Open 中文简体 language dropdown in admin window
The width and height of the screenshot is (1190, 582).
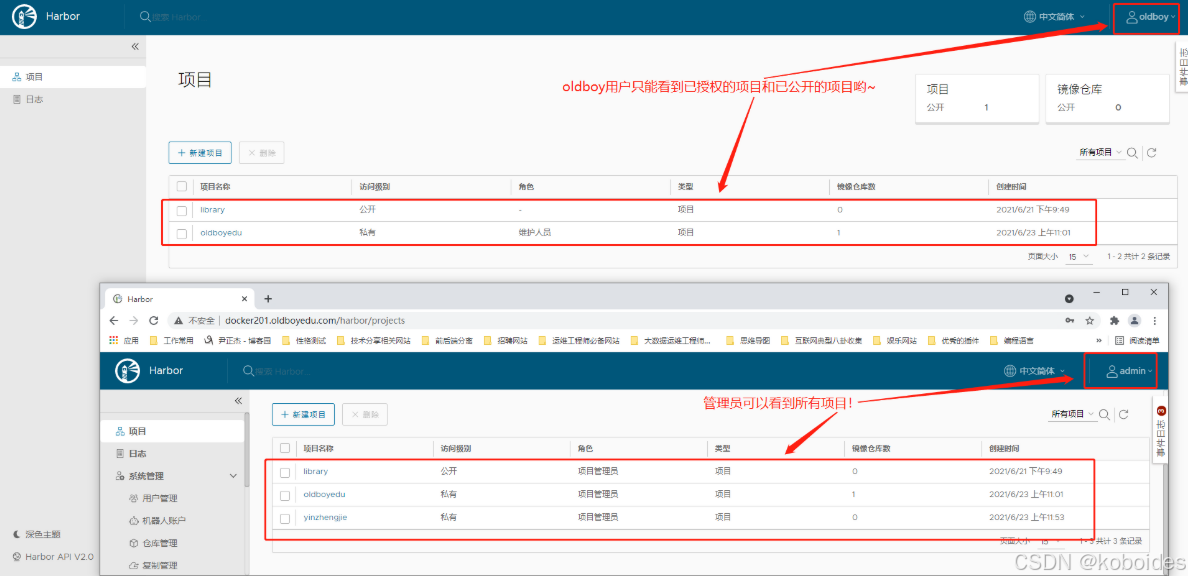pyautogui.click(x=1034, y=370)
